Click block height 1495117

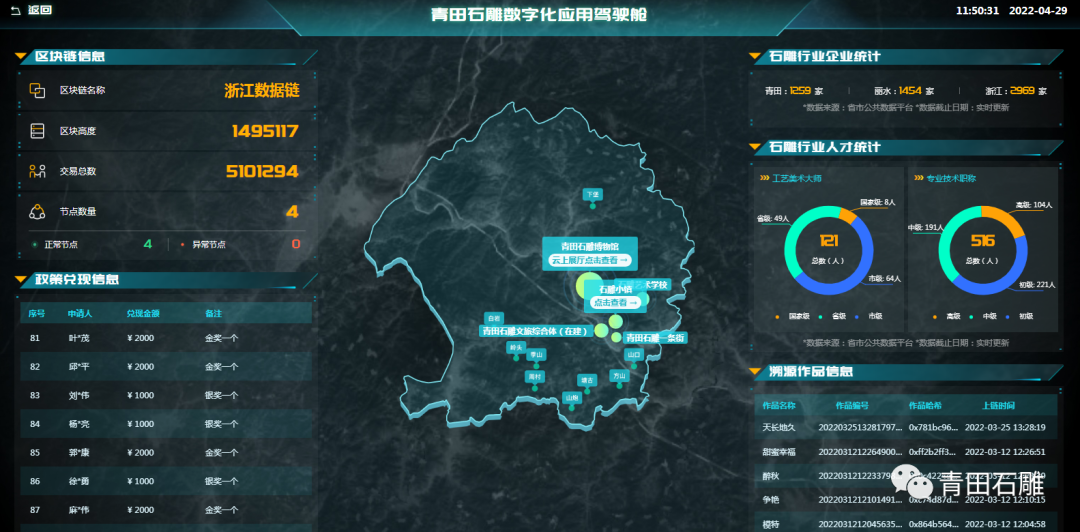click(x=265, y=131)
